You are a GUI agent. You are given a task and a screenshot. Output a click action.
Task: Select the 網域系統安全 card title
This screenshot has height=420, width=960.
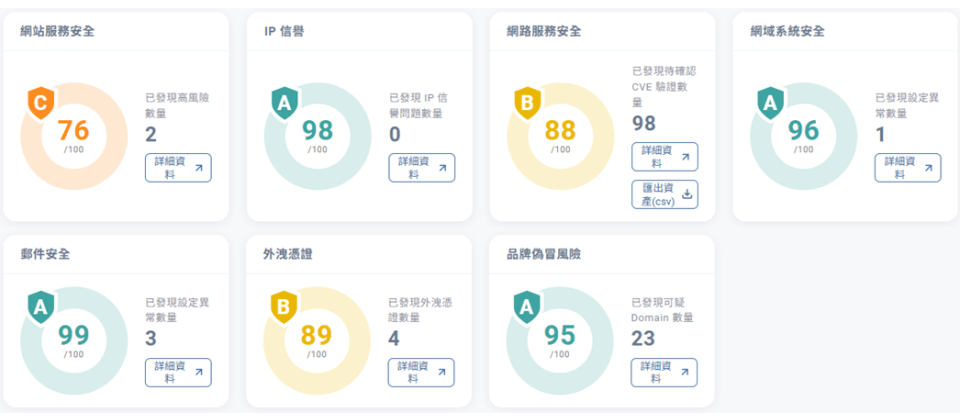click(787, 31)
